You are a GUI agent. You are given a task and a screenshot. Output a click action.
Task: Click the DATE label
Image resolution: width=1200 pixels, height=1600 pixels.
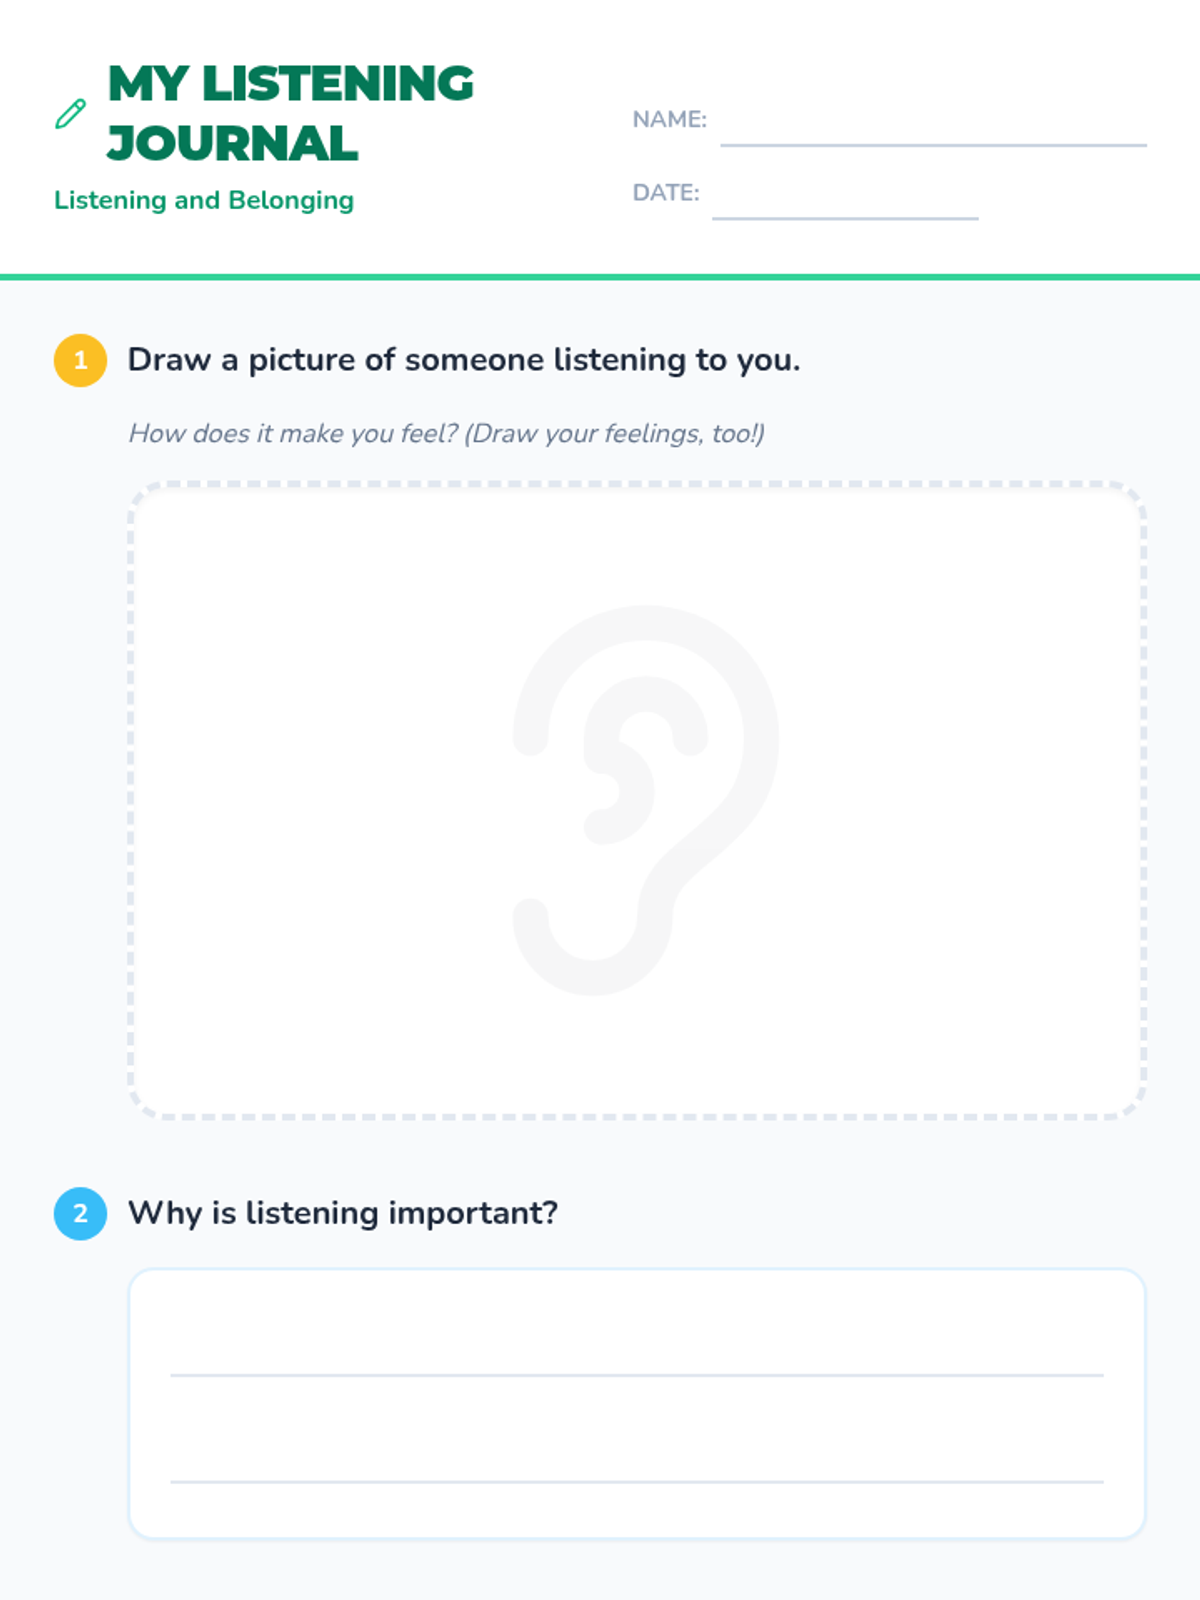[665, 192]
